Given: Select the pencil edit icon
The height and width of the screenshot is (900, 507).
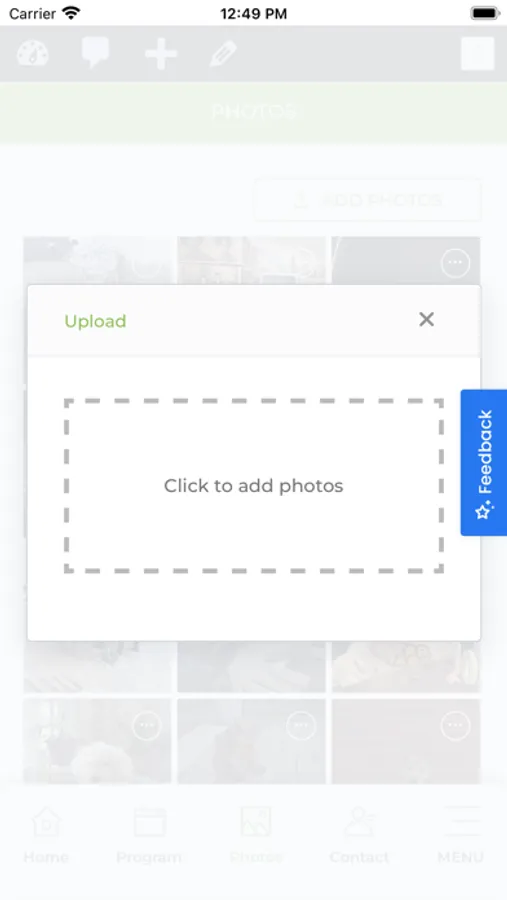Looking at the screenshot, I should coord(223,54).
